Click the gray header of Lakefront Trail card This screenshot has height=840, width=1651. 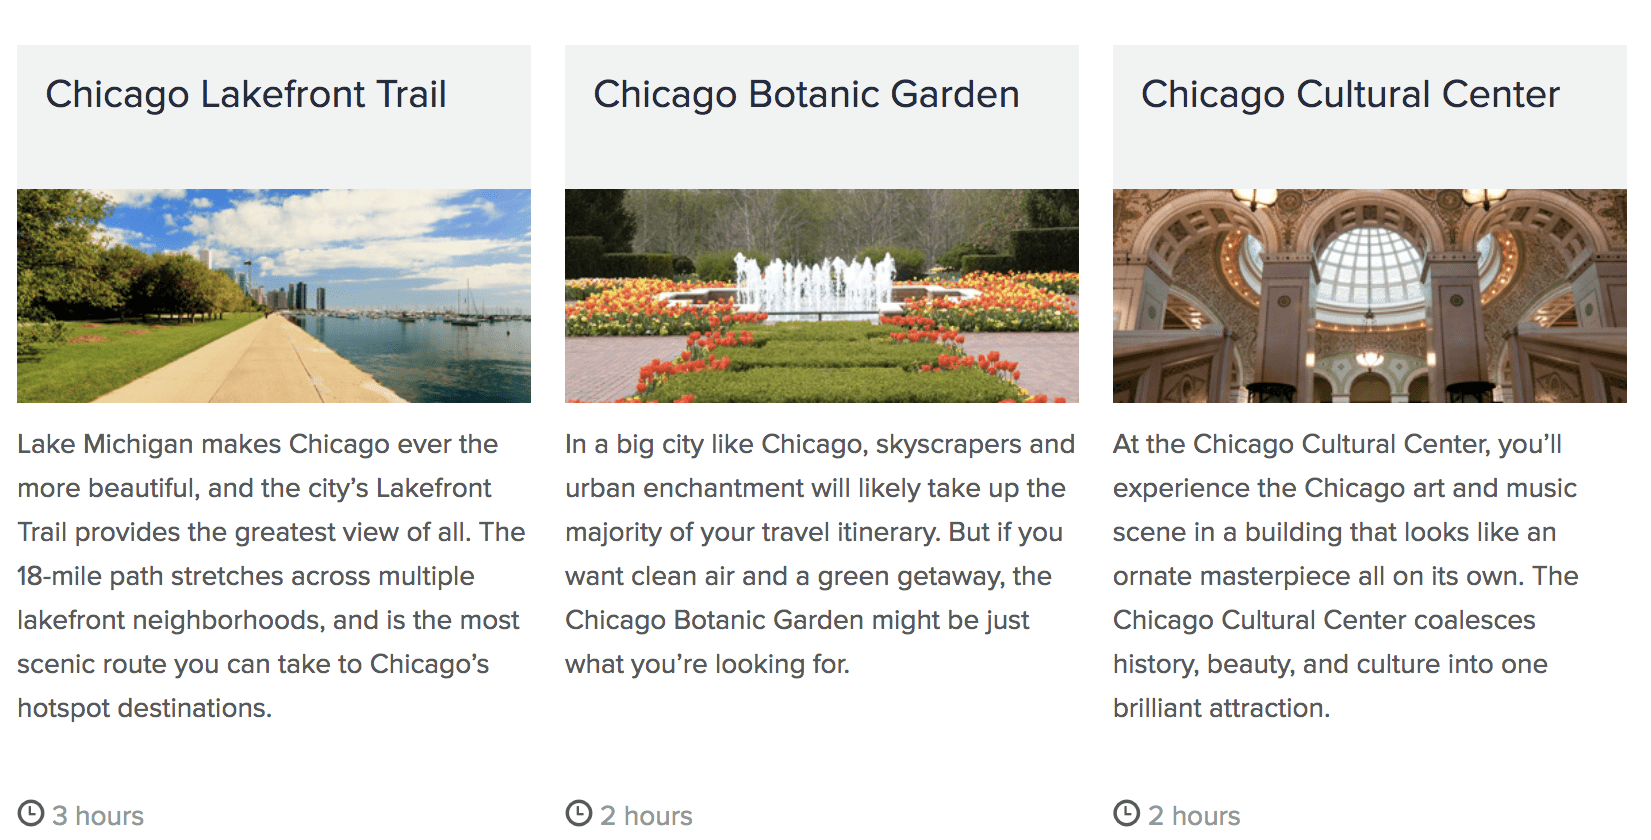(x=274, y=117)
